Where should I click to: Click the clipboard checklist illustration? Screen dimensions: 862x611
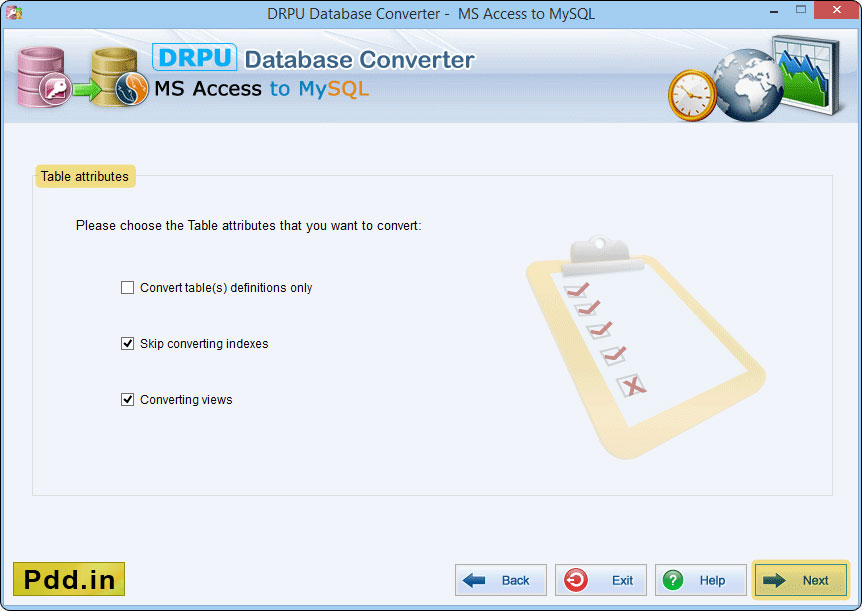click(x=644, y=348)
